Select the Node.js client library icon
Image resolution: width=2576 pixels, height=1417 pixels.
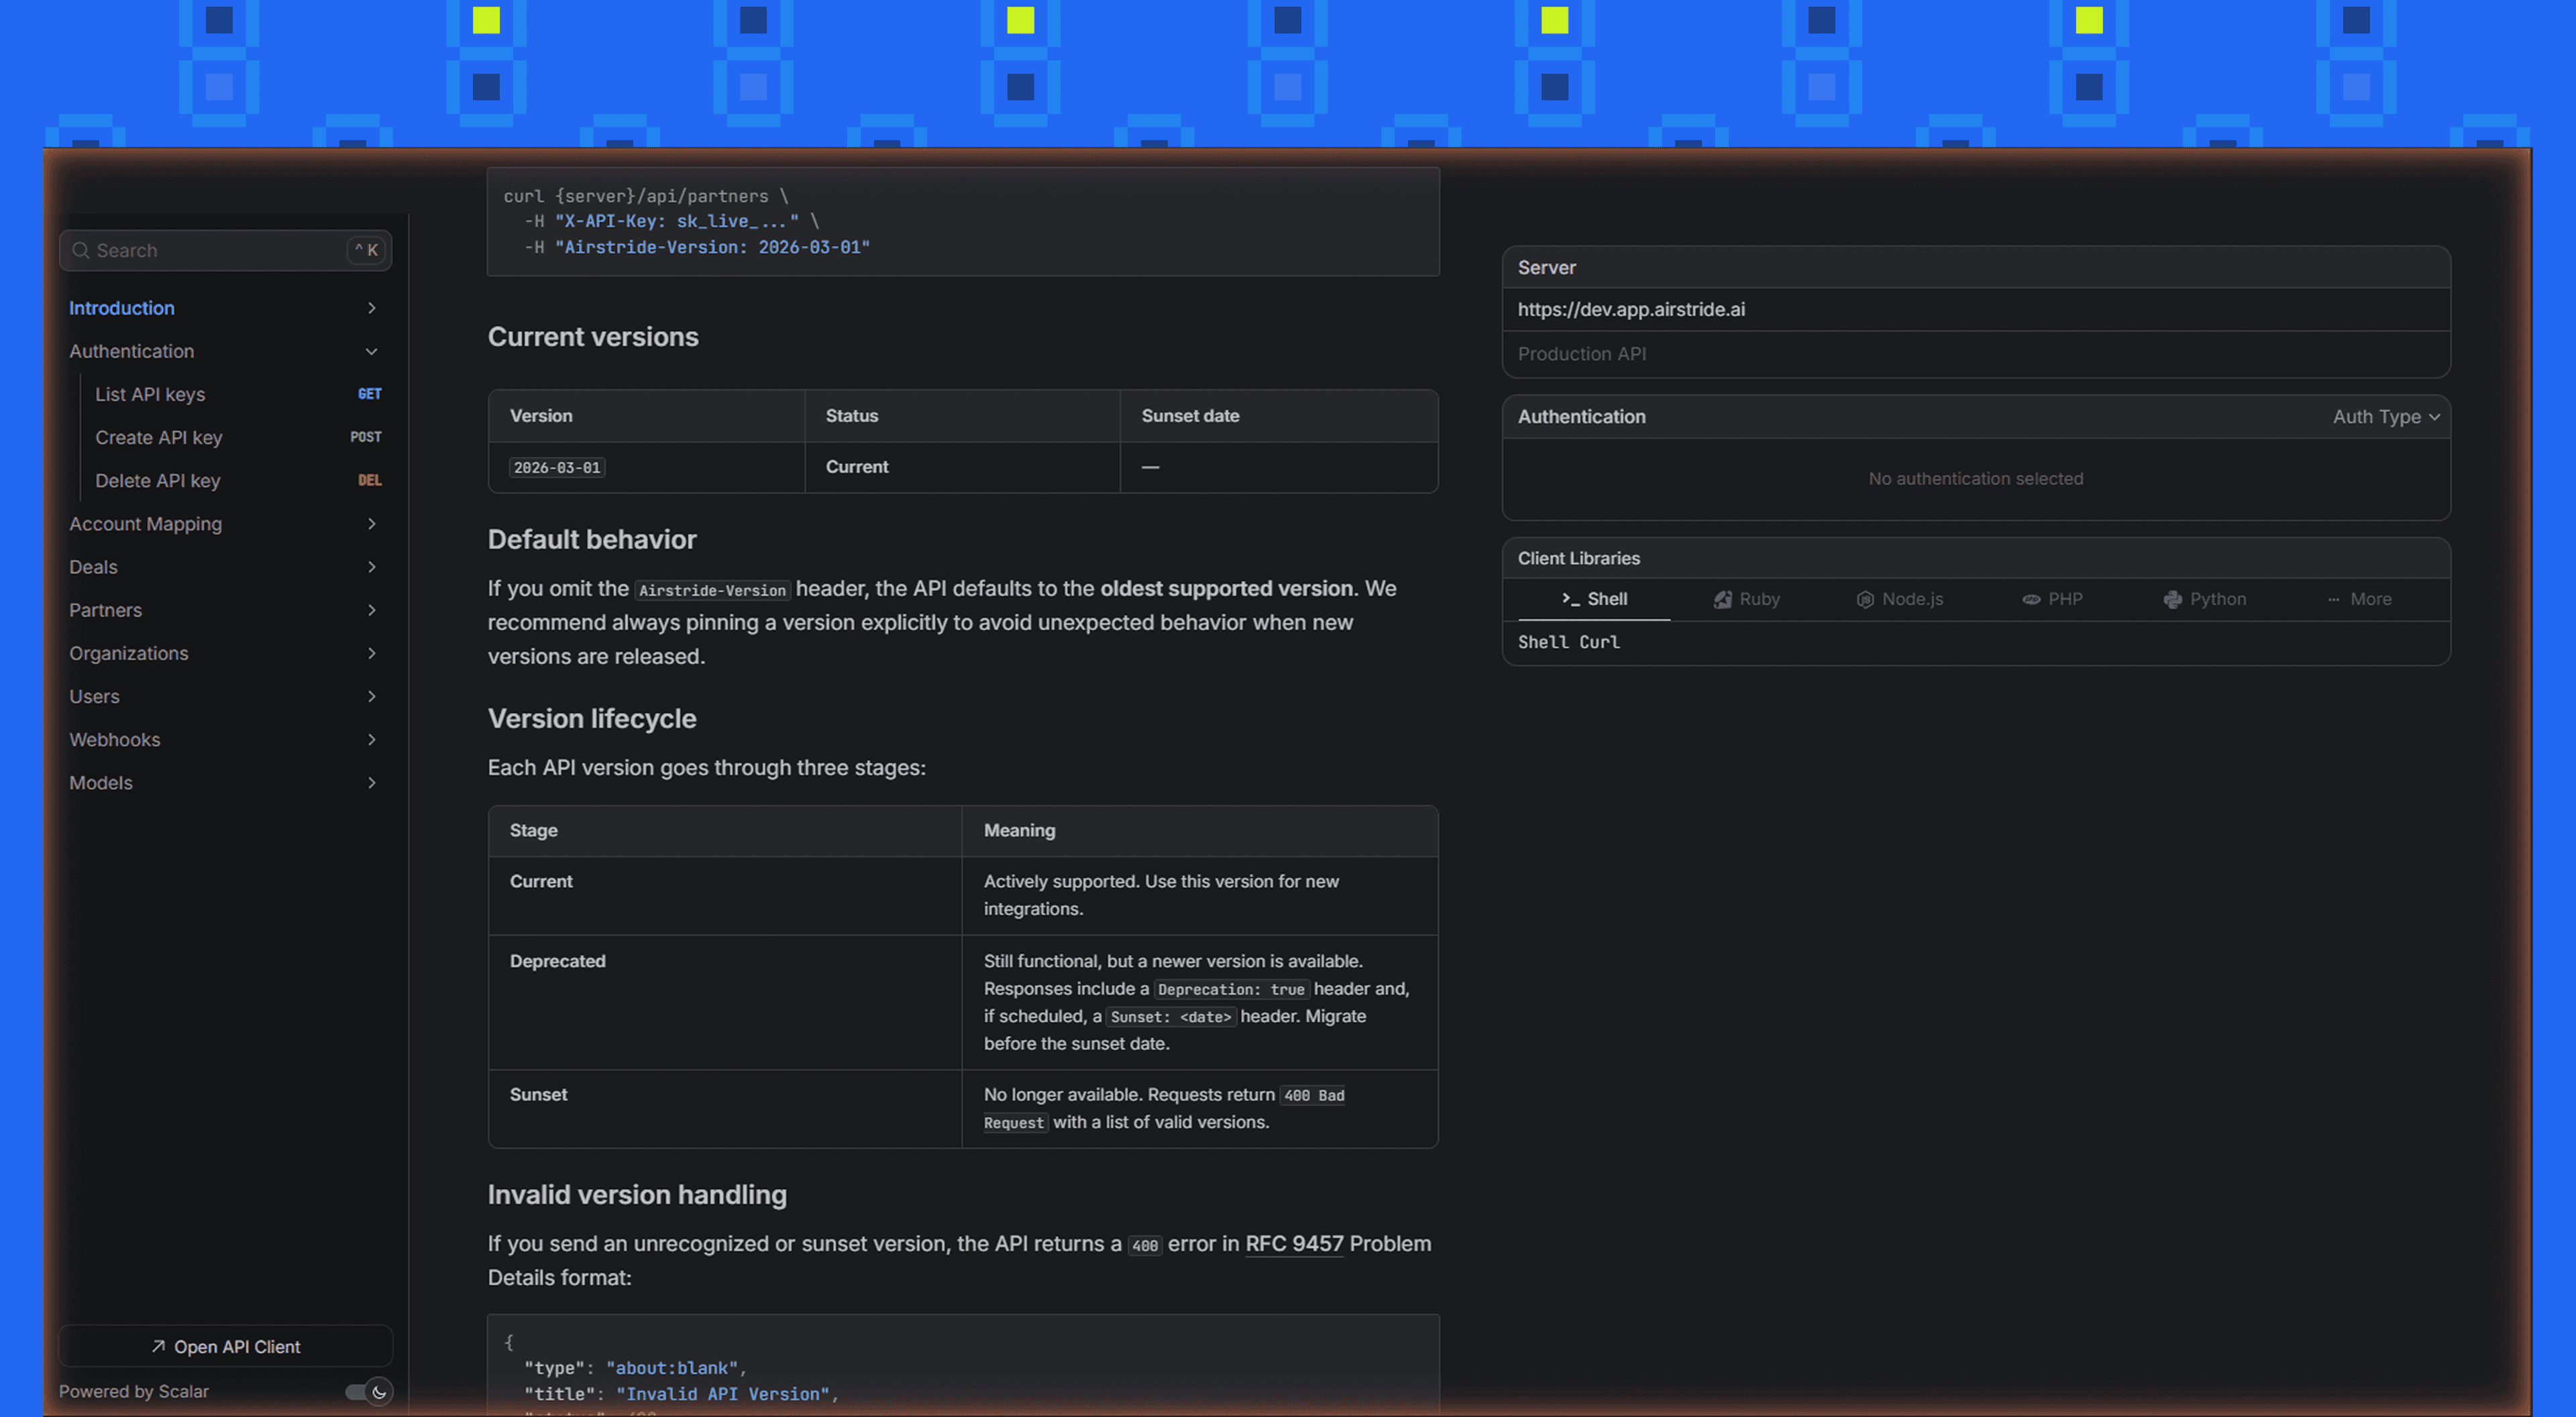click(1866, 598)
